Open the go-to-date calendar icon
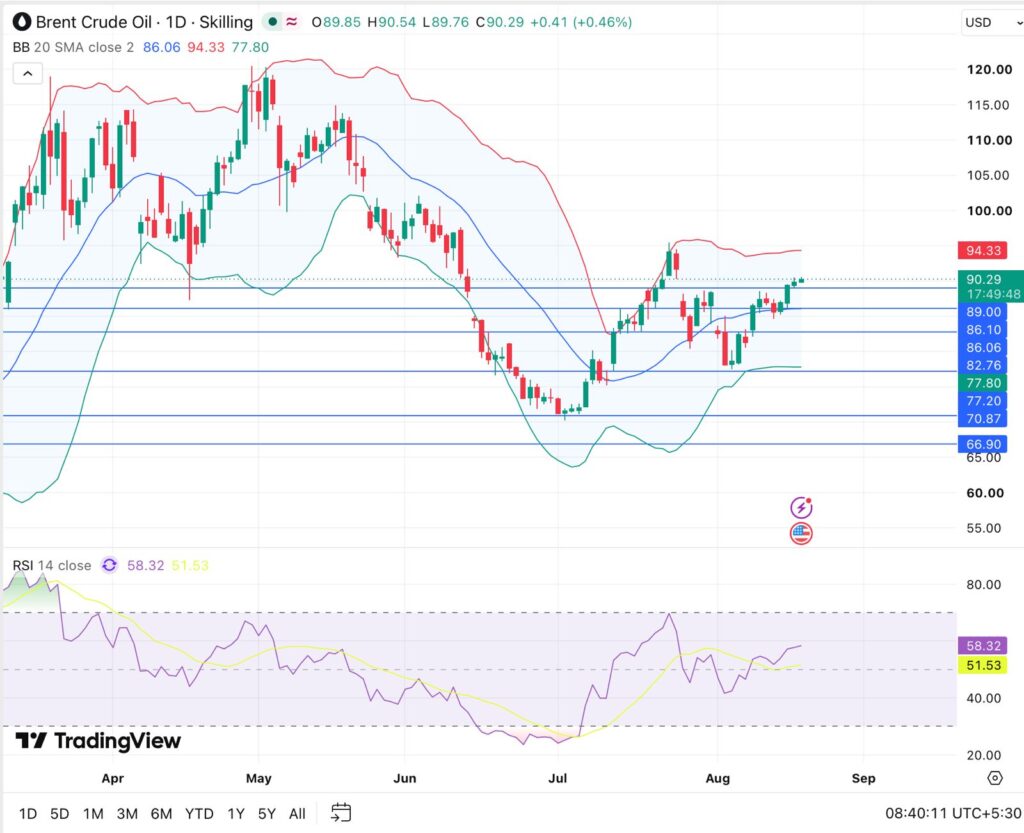Viewport: 1024px width, 833px height. coord(341,813)
